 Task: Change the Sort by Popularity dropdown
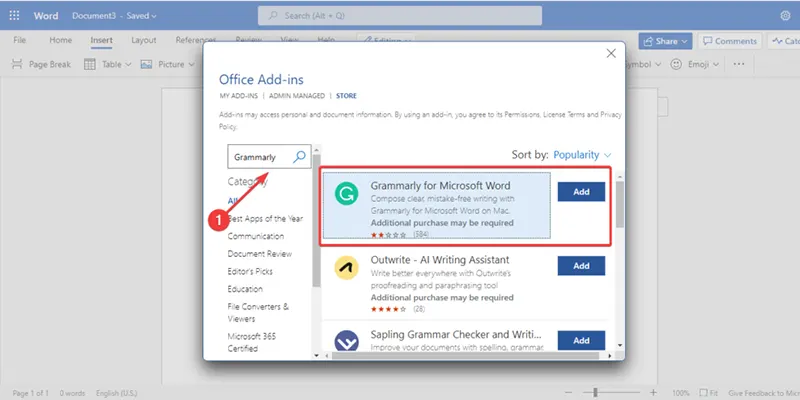pos(582,155)
